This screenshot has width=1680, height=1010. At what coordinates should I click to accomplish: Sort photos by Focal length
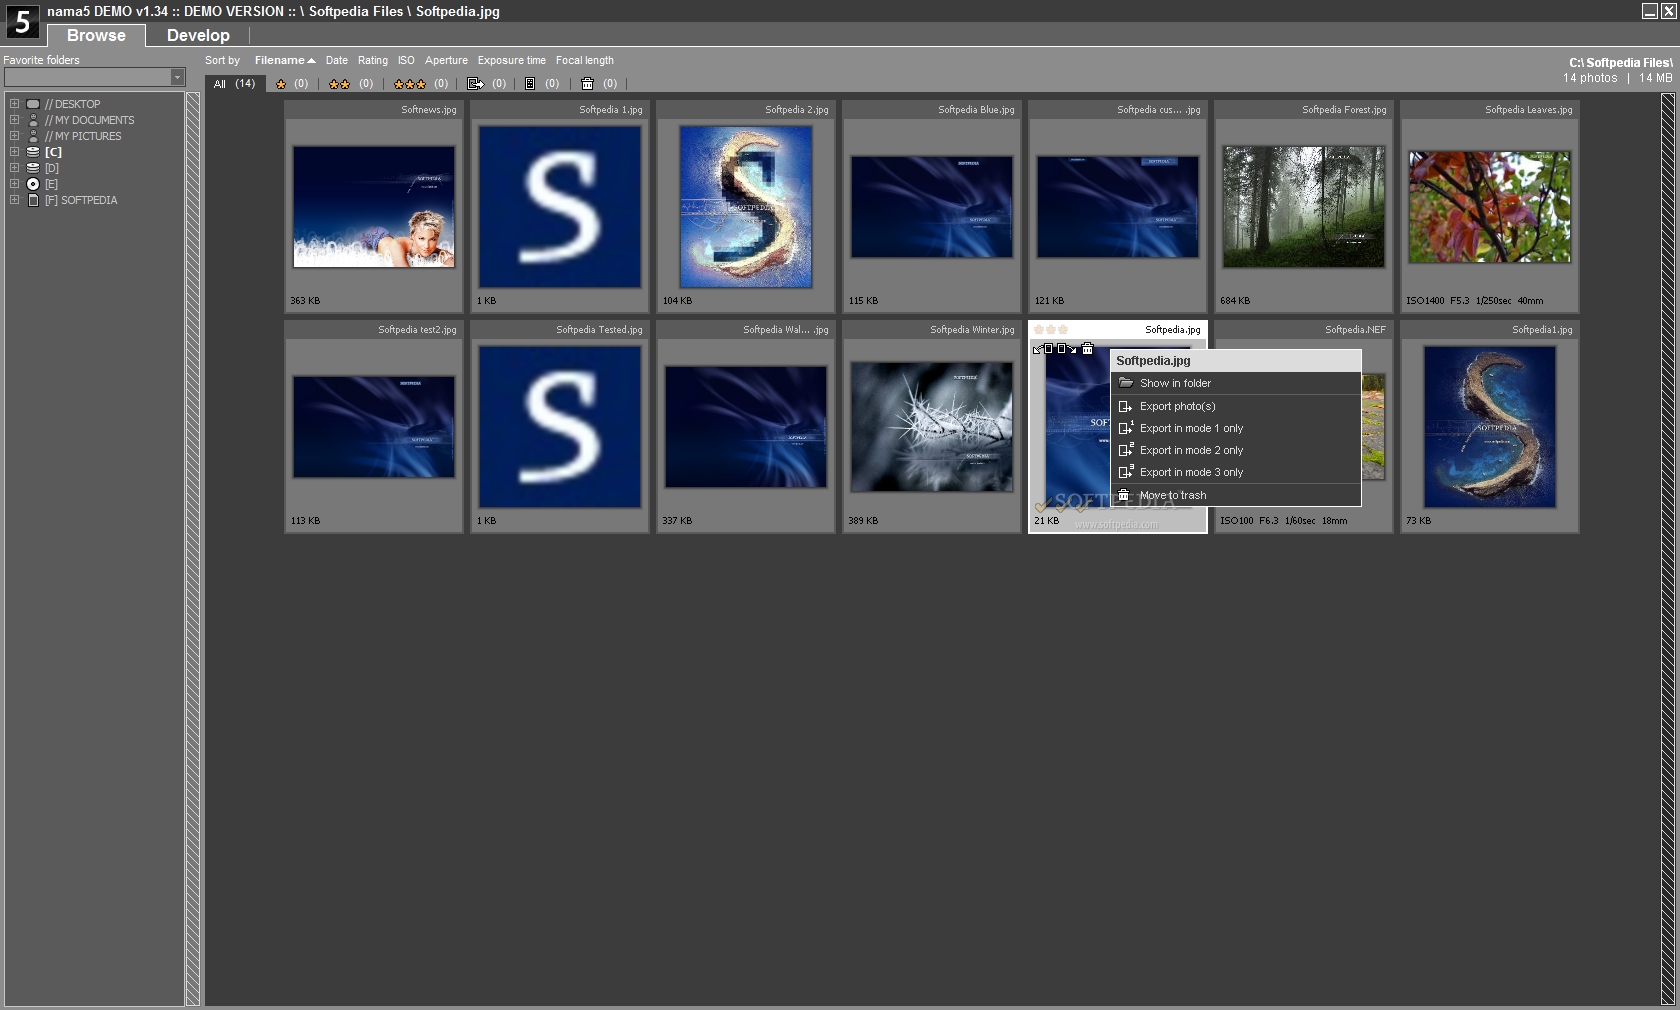tap(584, 60)
